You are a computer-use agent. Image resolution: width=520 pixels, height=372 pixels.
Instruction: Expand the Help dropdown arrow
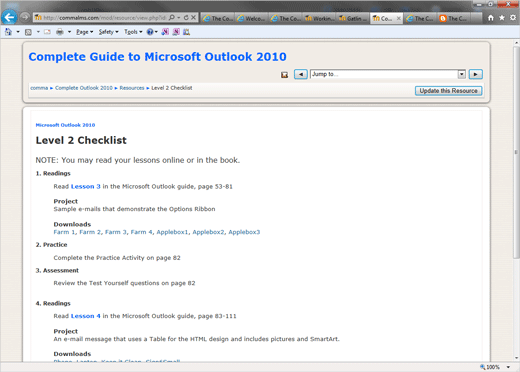click(156, 32)
